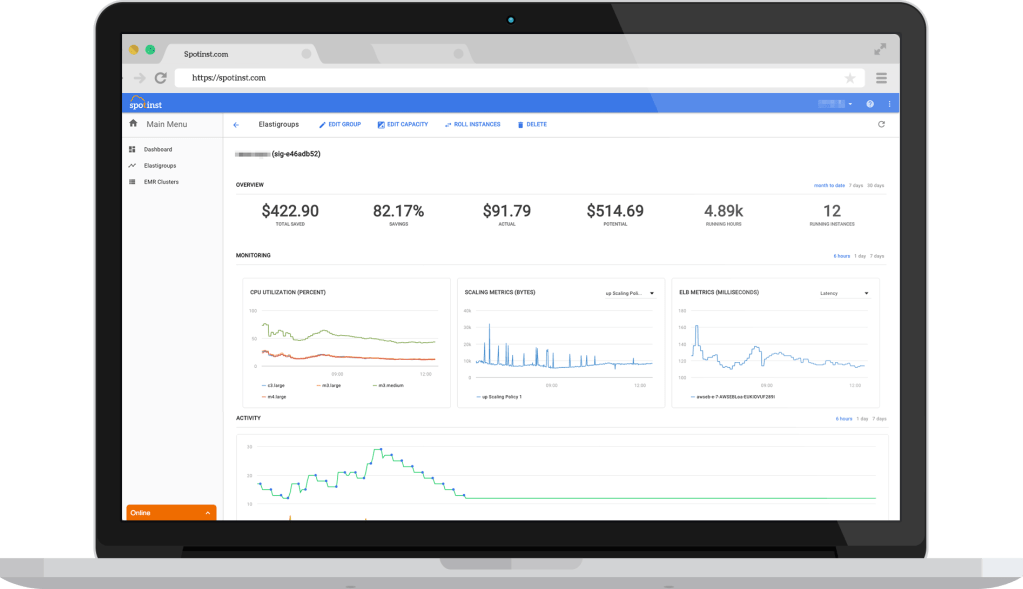Click the Edit Group button
This screenshot has height=589, width=1023.
(340, 125)
